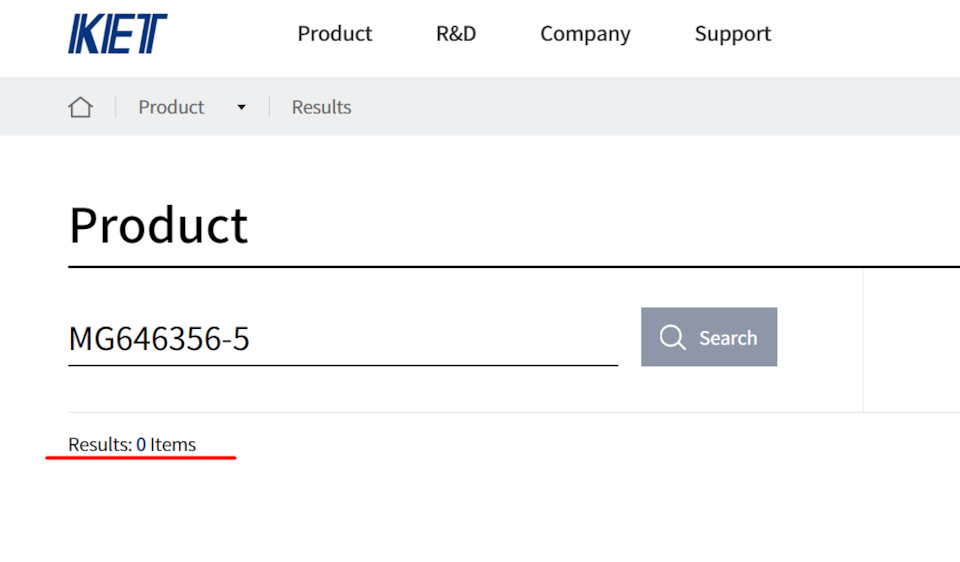Viewport: 960px width, 562px height.
Task: Click the large Product page heading
Action: pos(158,225)
